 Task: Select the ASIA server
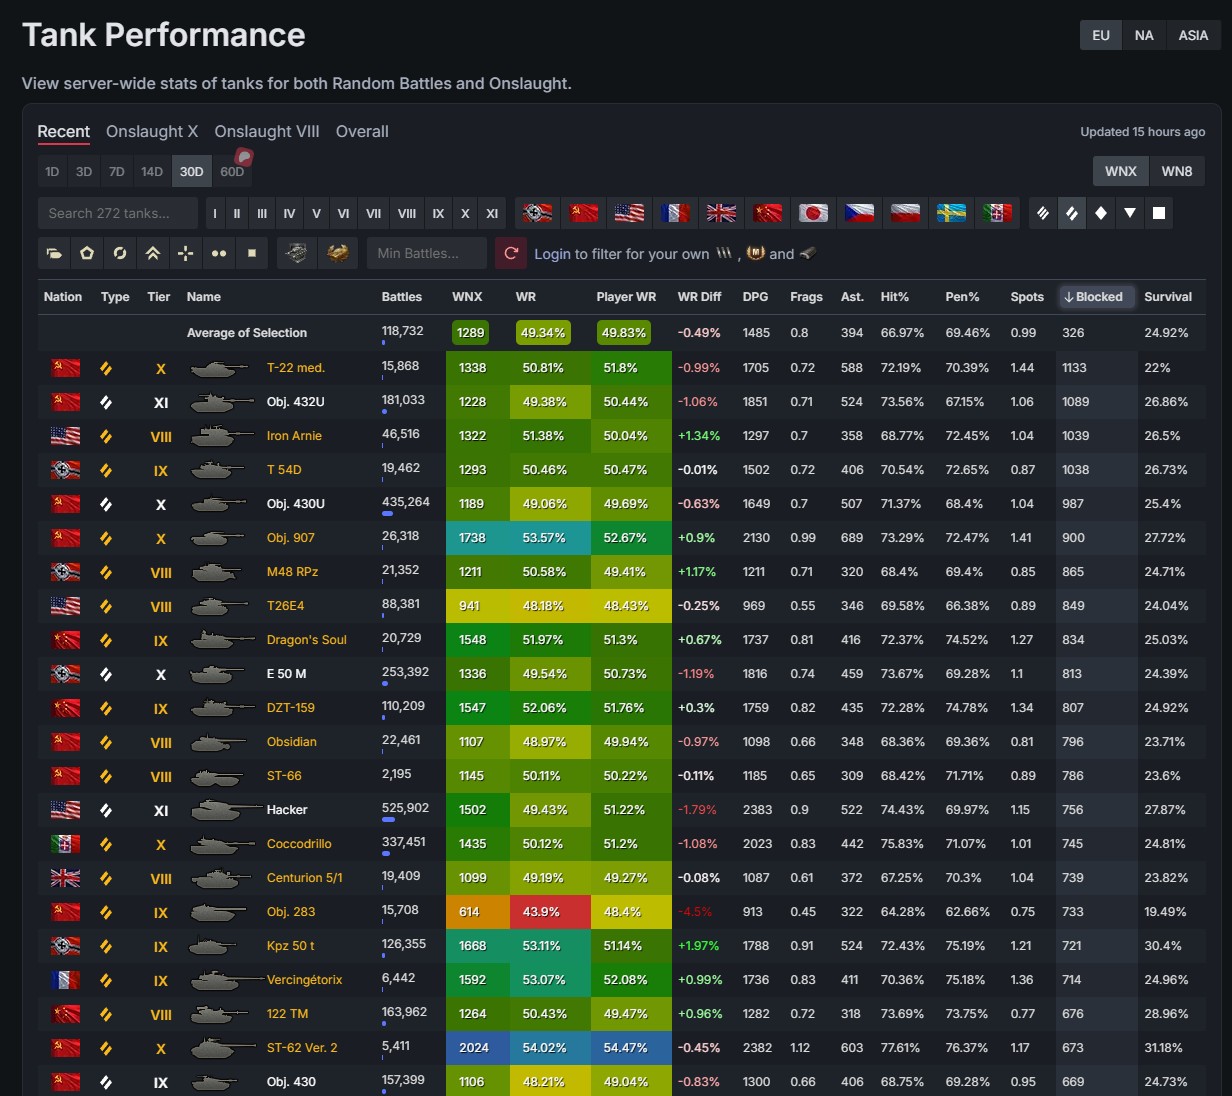point(1193,35)
